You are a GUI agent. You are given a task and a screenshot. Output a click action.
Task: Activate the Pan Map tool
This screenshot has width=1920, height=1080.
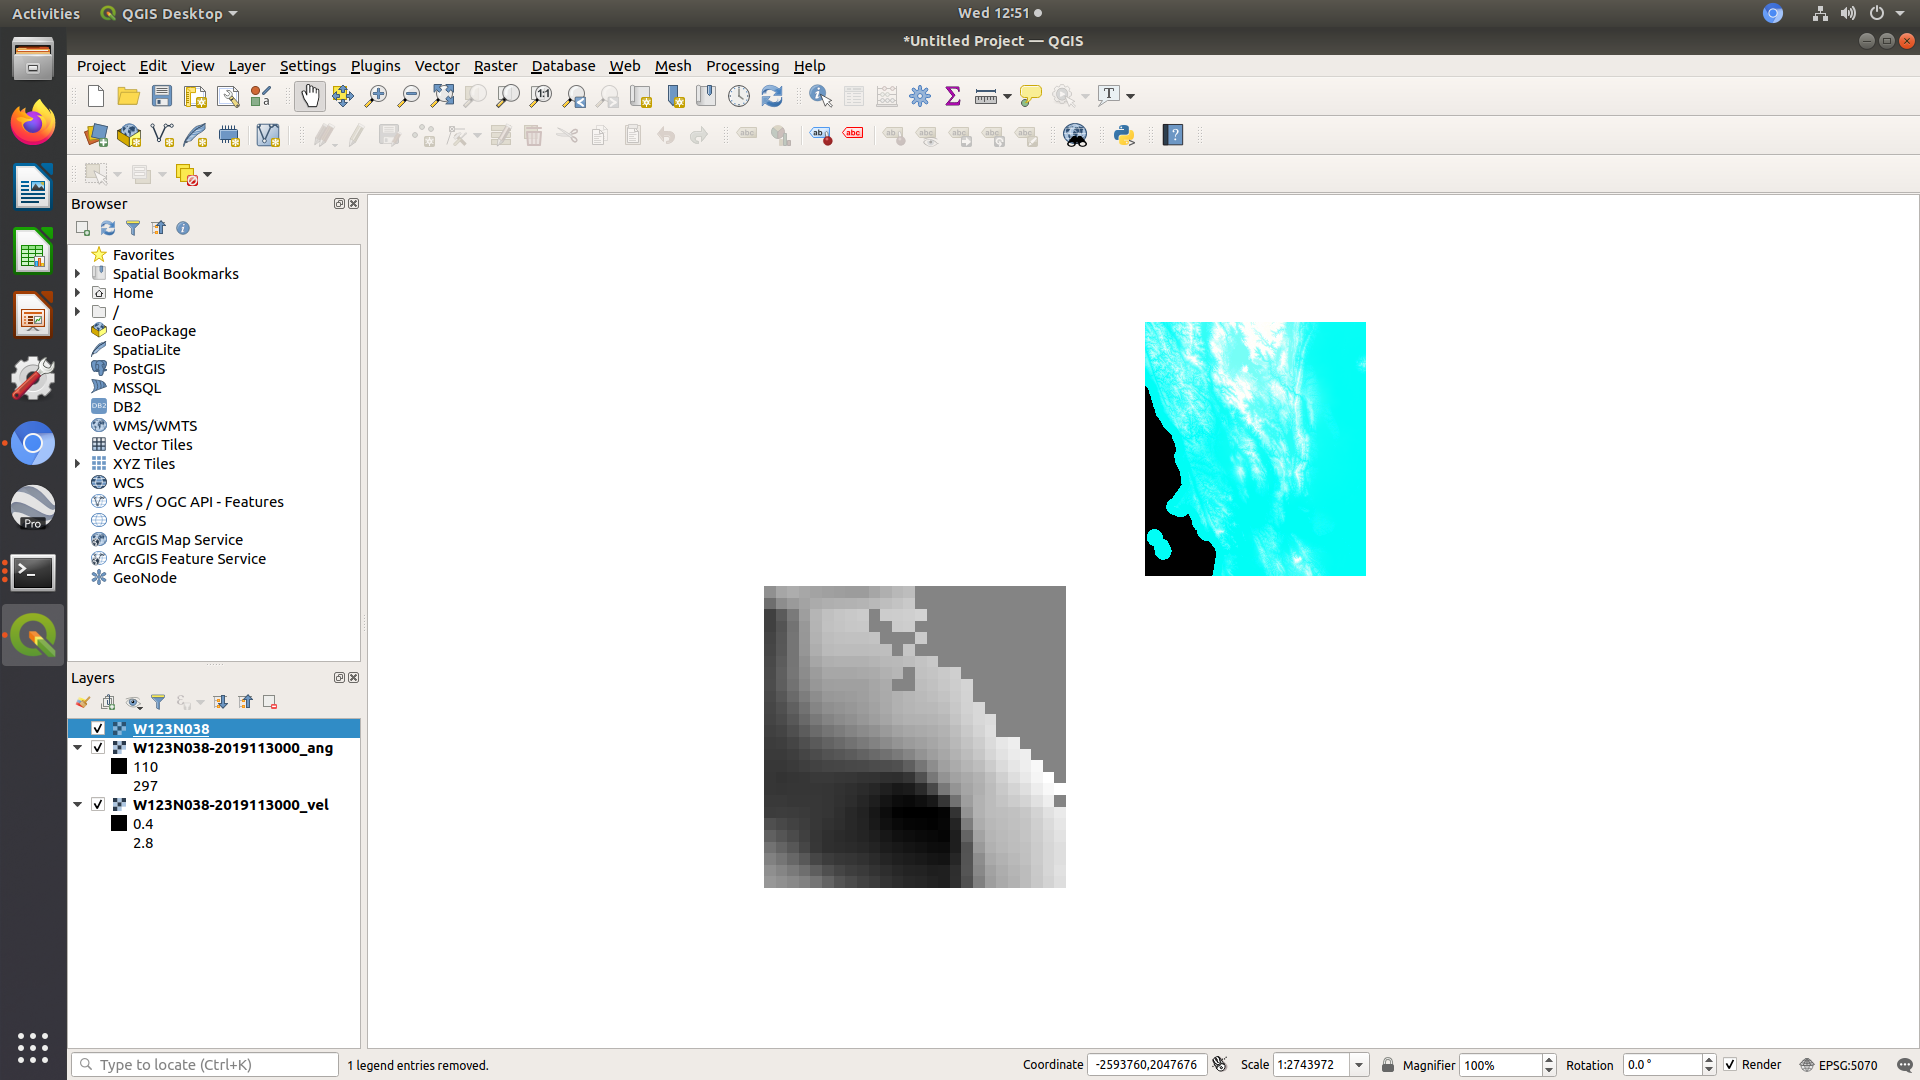click(x=309, y=95)
